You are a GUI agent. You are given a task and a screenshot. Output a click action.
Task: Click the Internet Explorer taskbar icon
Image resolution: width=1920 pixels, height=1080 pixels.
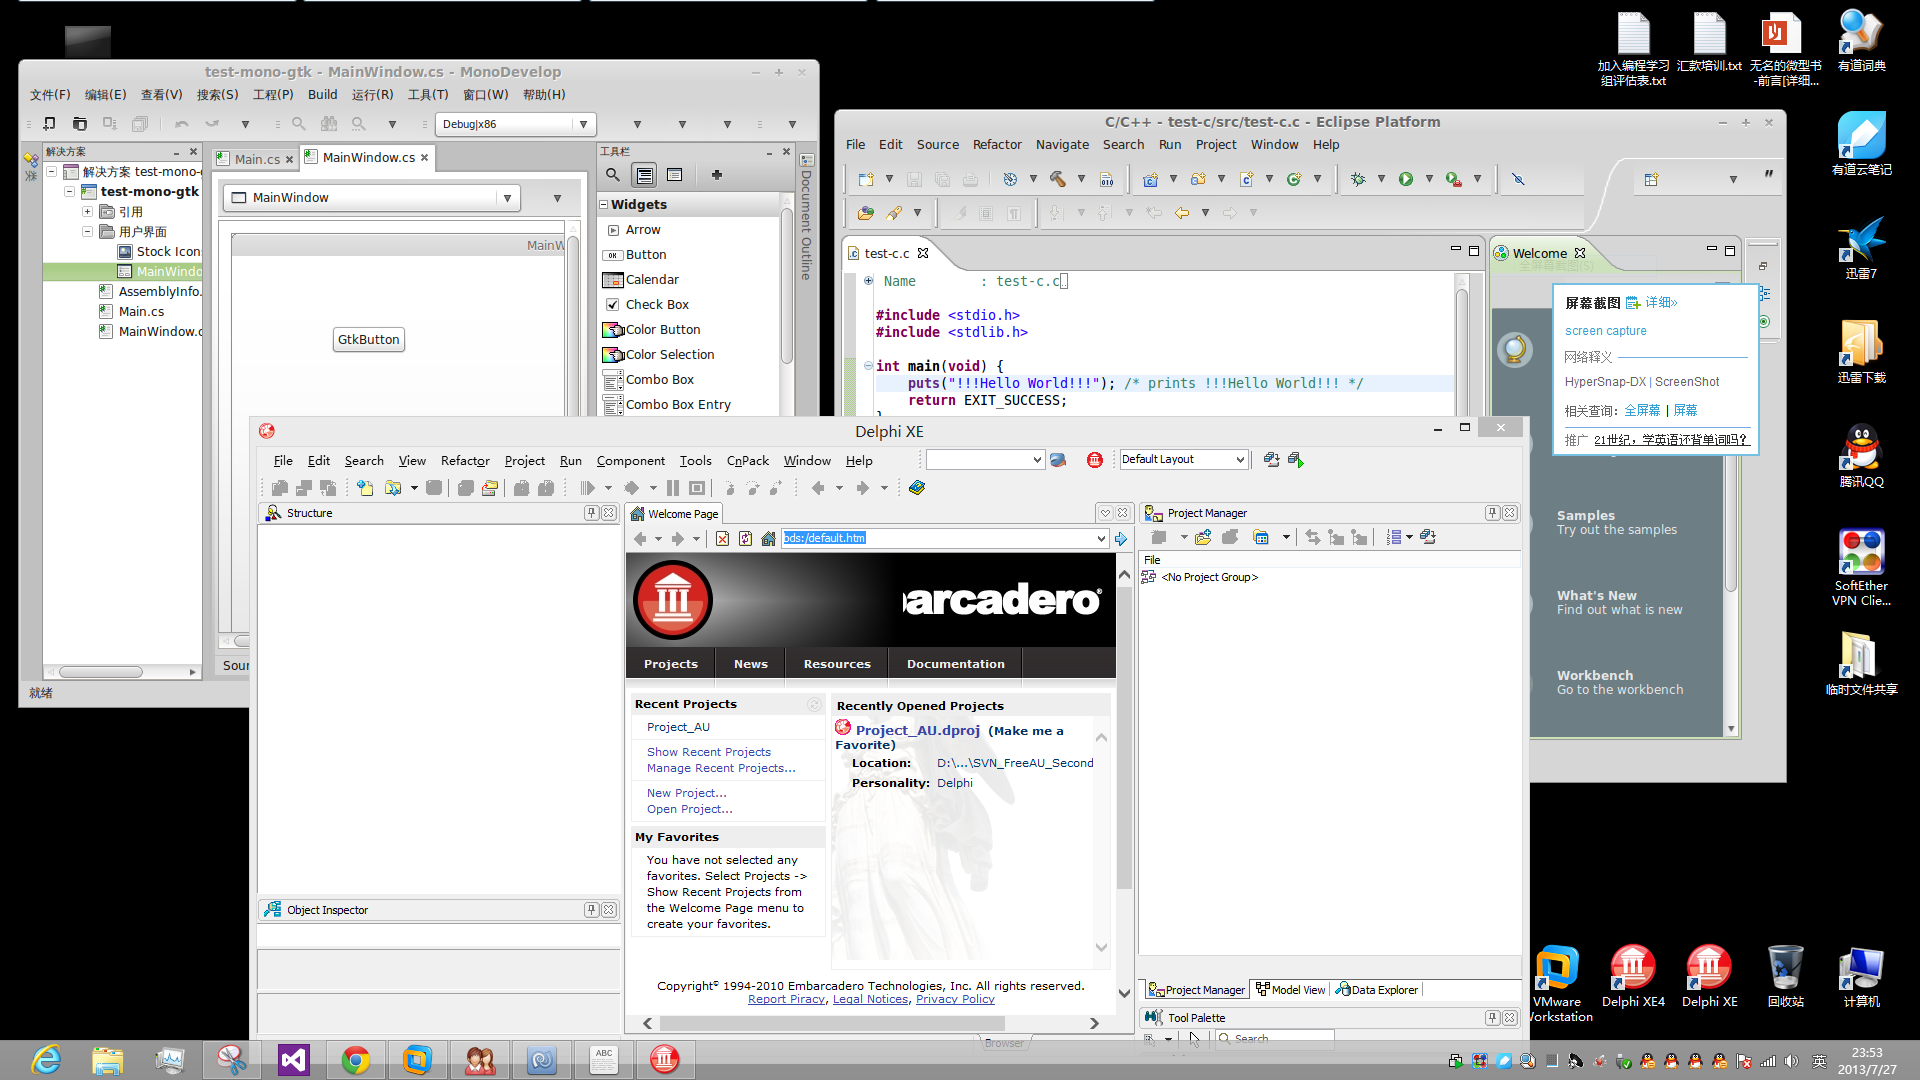[46, 1060]
